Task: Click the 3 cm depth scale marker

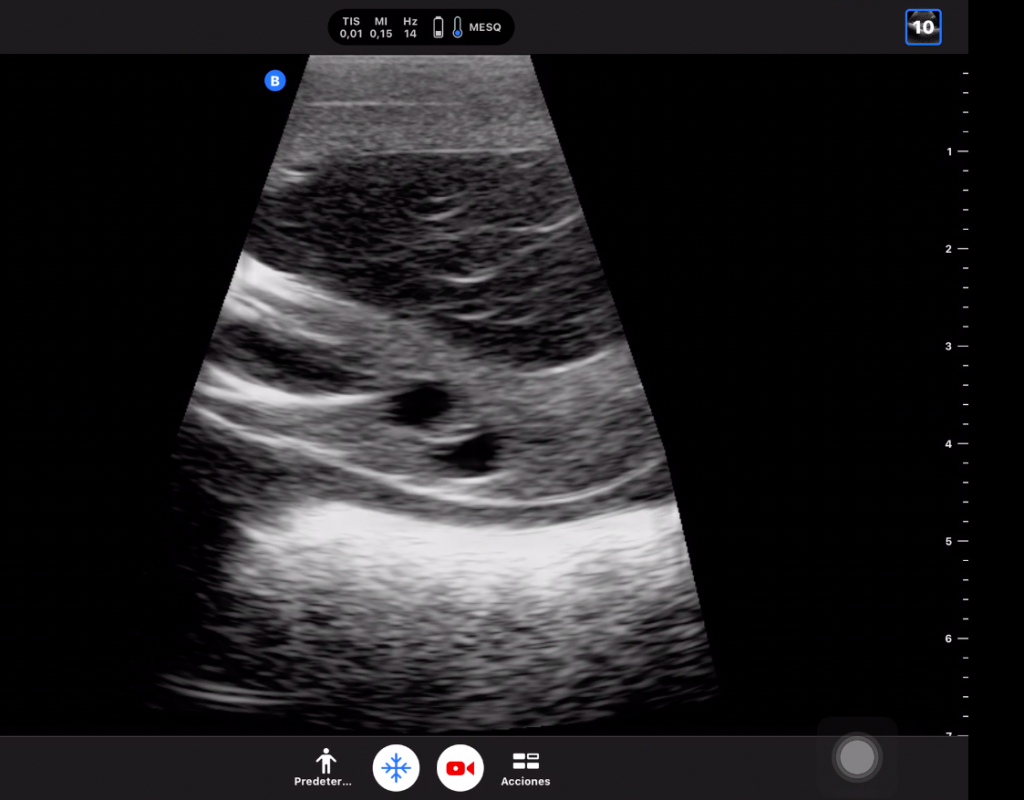Action: [x=955, y=346]
